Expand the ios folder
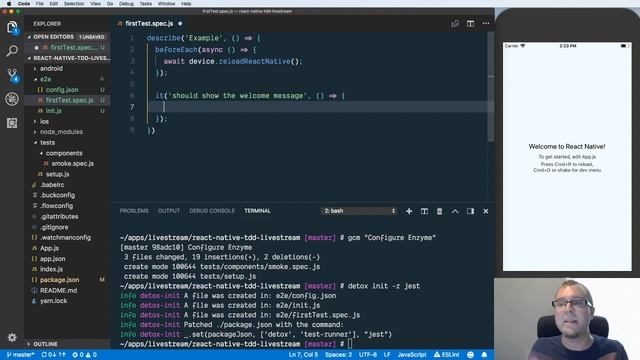Image resolution: width=640 pixels, height=360 pixels. pyautogui.click(x=44, y=122)
